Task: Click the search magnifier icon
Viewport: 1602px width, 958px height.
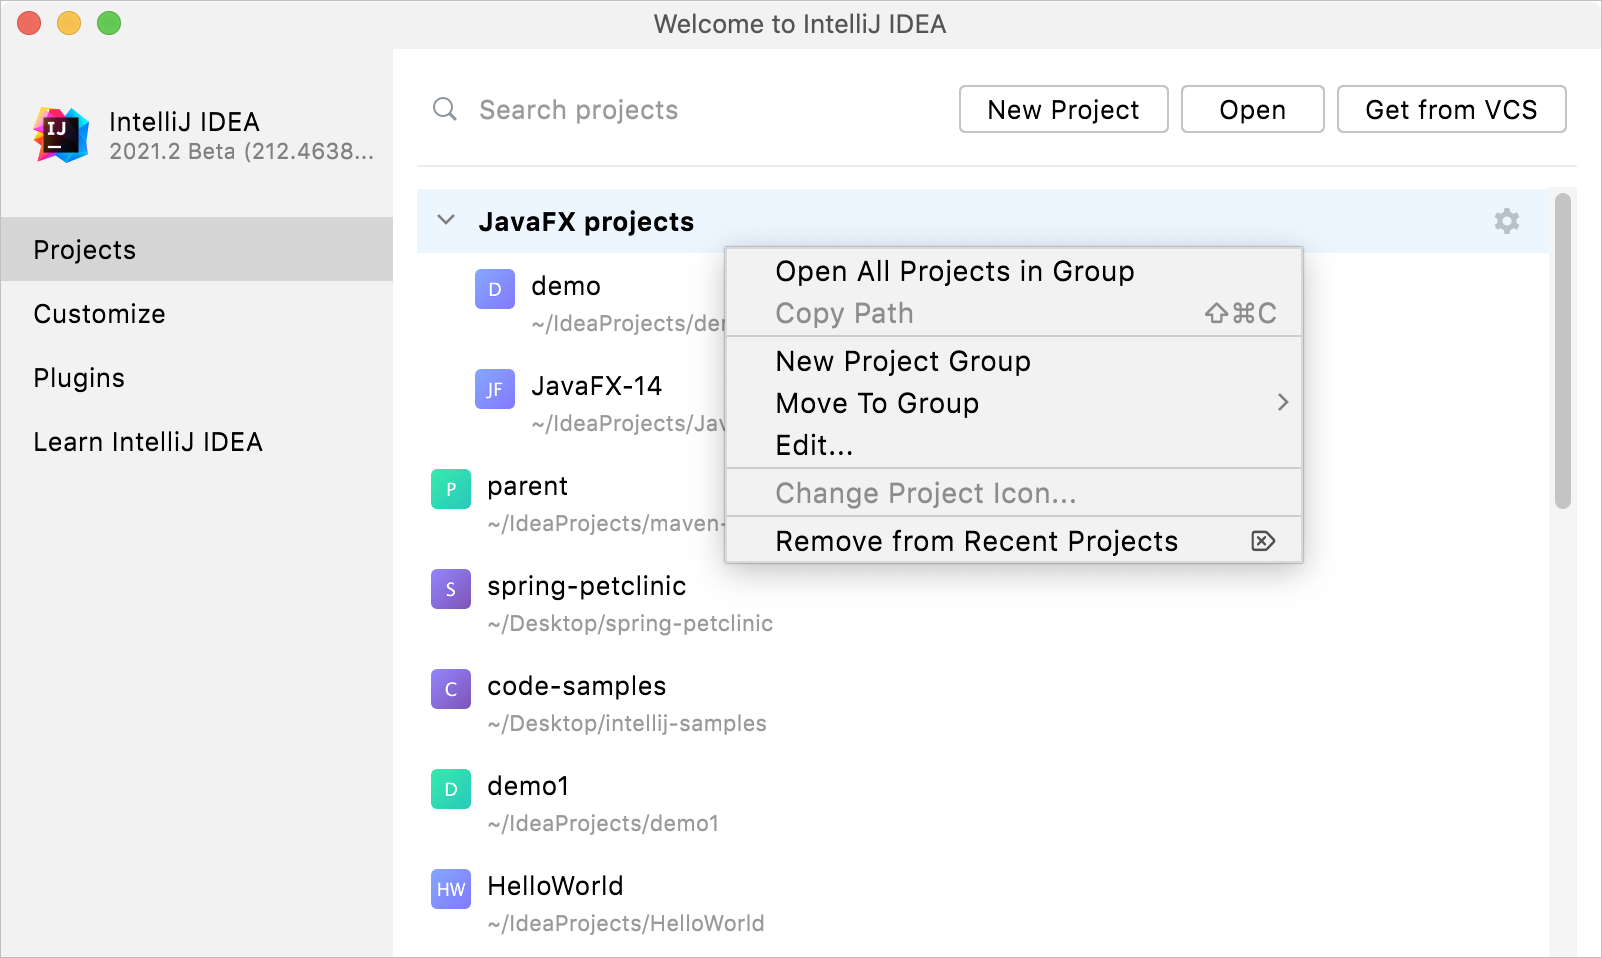Action: click(x=444, y=109)
